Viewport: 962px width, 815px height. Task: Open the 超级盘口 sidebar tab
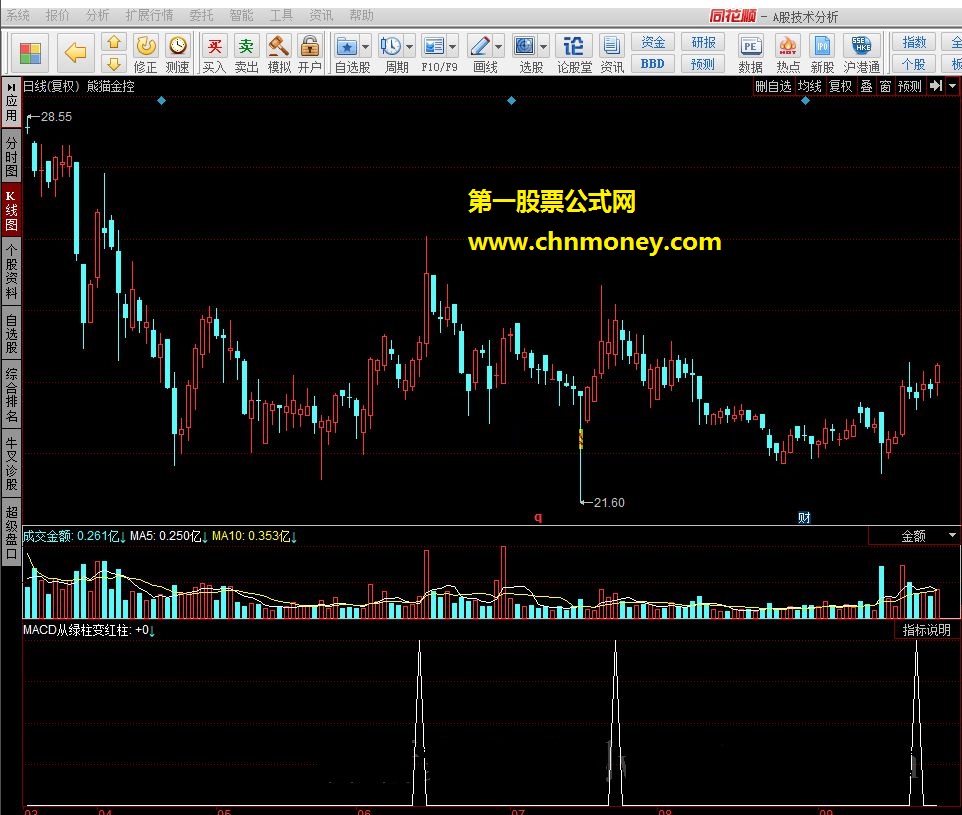pos(11,533)
